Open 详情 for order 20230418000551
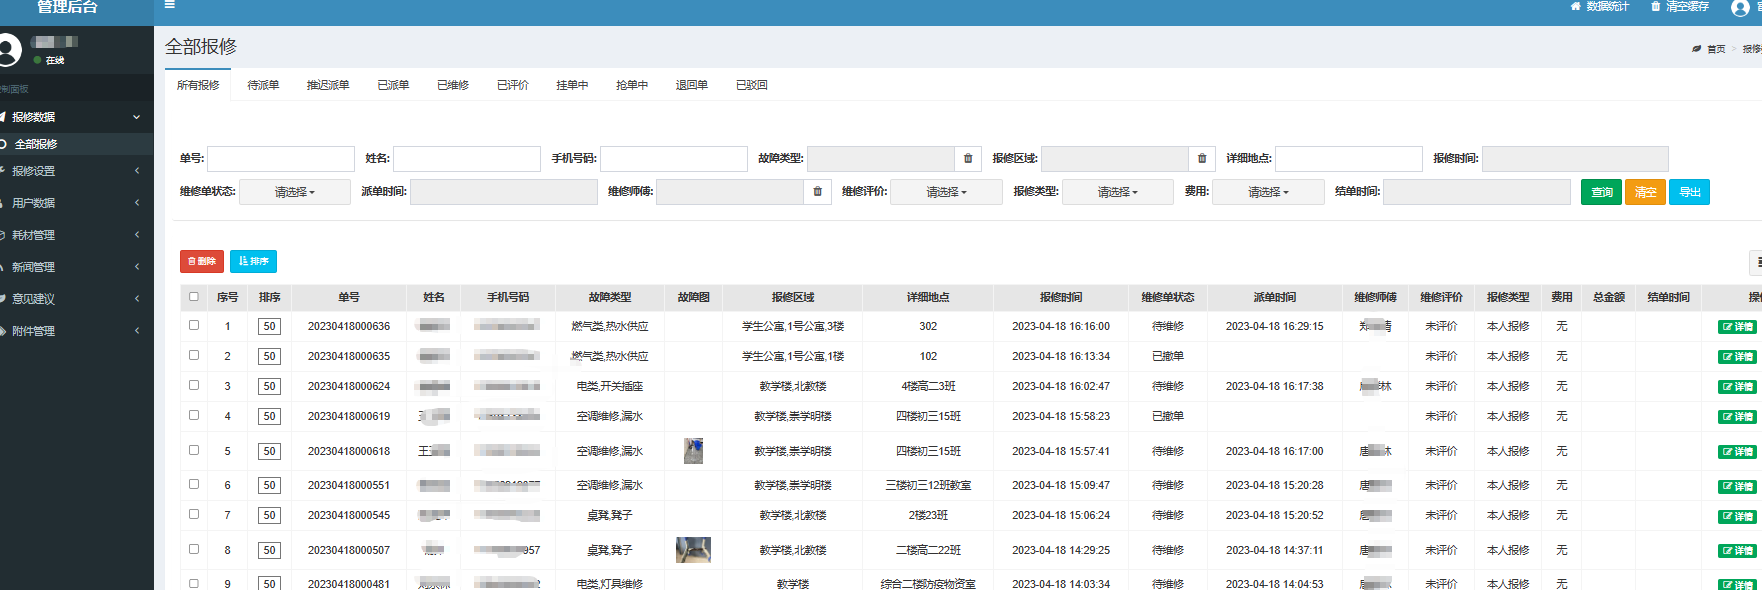Viewport: 1762px width, 590px height. pos(1737,486)
